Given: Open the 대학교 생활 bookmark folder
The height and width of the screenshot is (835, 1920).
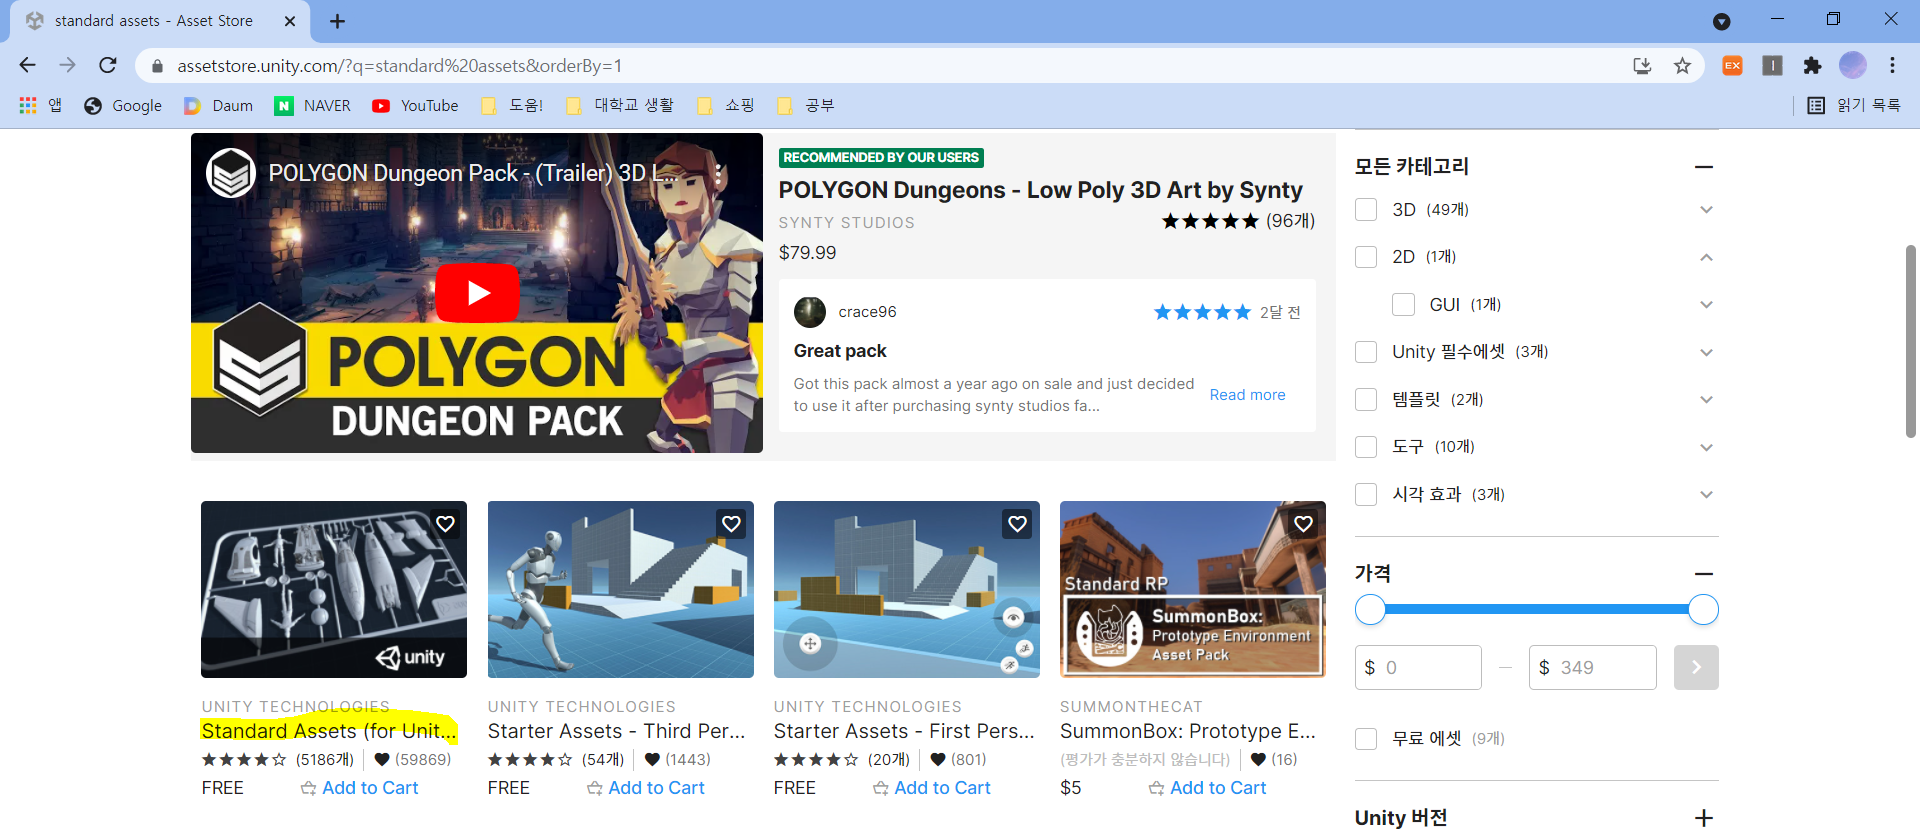Looking at the screenshot, I should (620, 105).
